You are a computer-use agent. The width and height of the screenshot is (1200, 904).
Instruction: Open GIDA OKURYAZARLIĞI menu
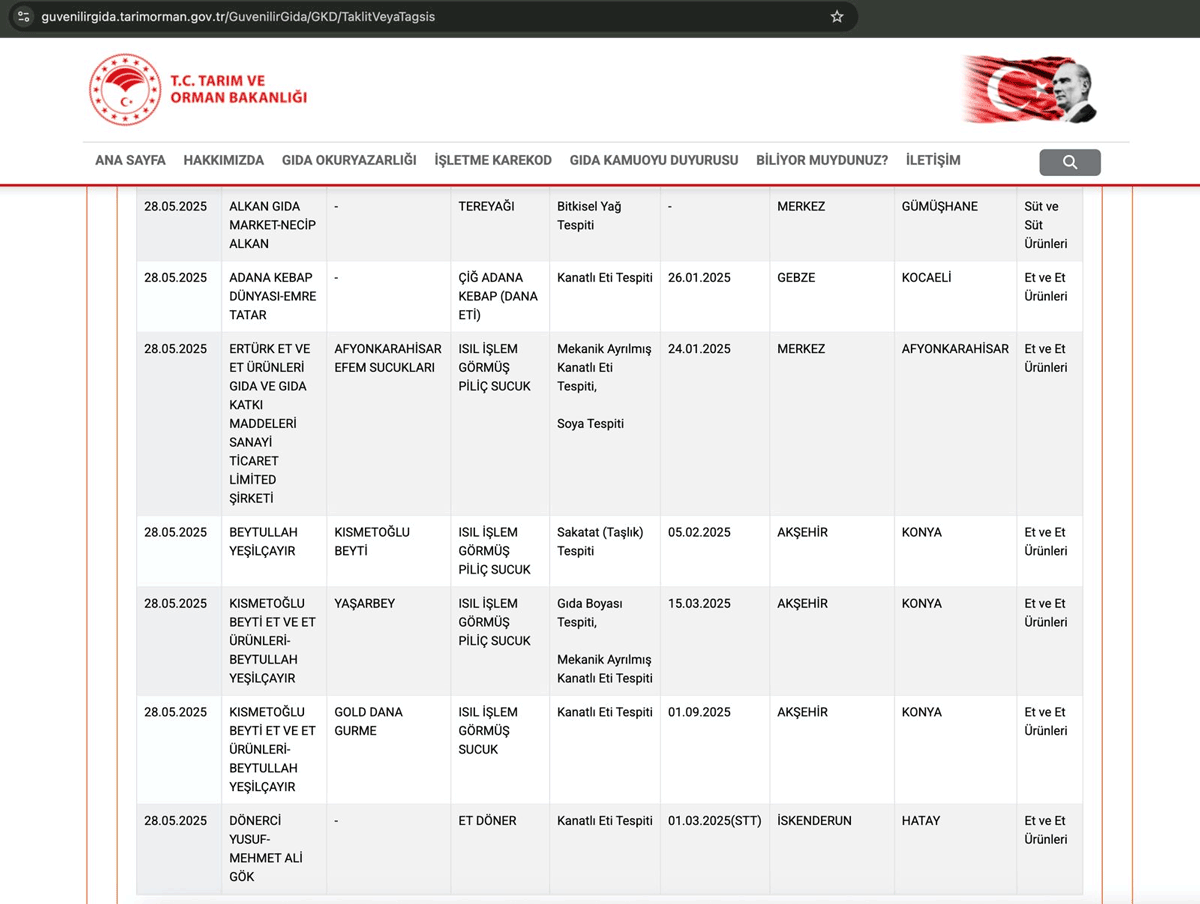pyautogui.click(x=349, y=160)
